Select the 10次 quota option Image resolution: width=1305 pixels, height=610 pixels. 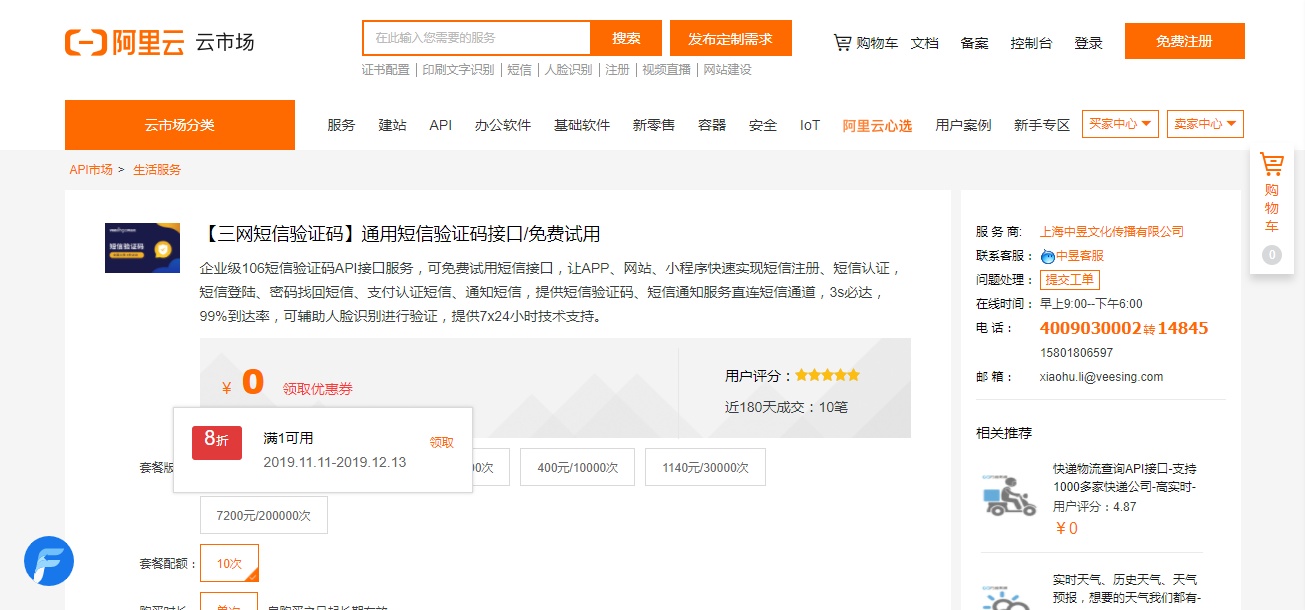pyautogui.click(x=230, y=563)
